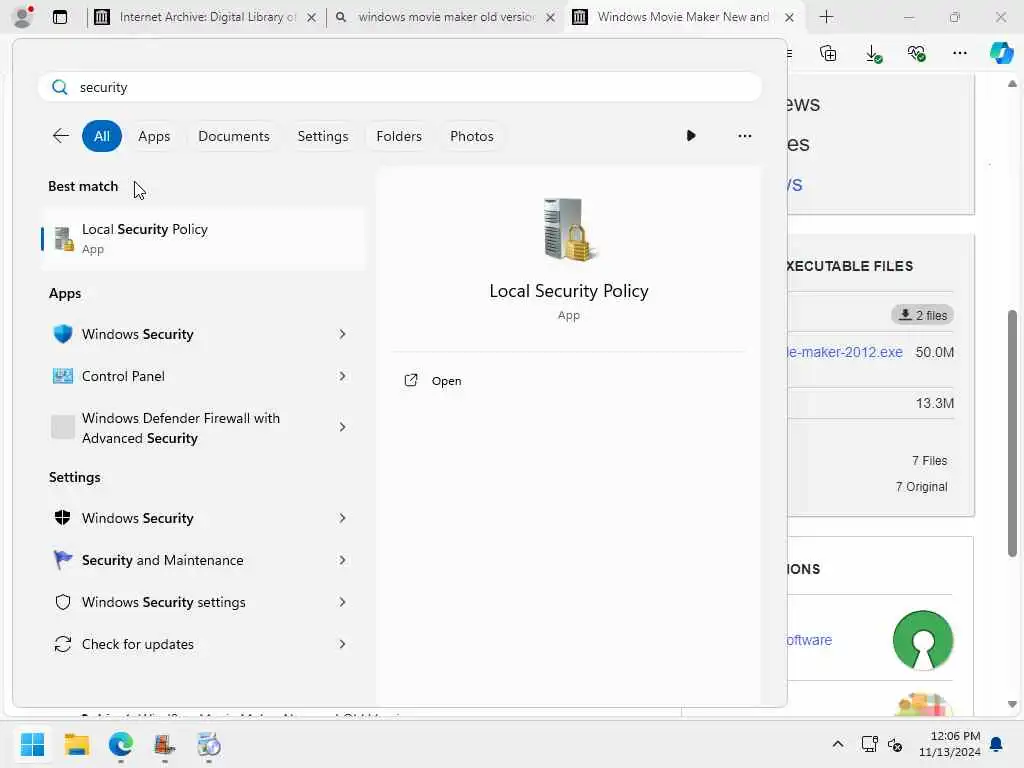This screenshot has width=1024, height=768.
Task: Click the tab actions menu icon
Action: [60, 17]
